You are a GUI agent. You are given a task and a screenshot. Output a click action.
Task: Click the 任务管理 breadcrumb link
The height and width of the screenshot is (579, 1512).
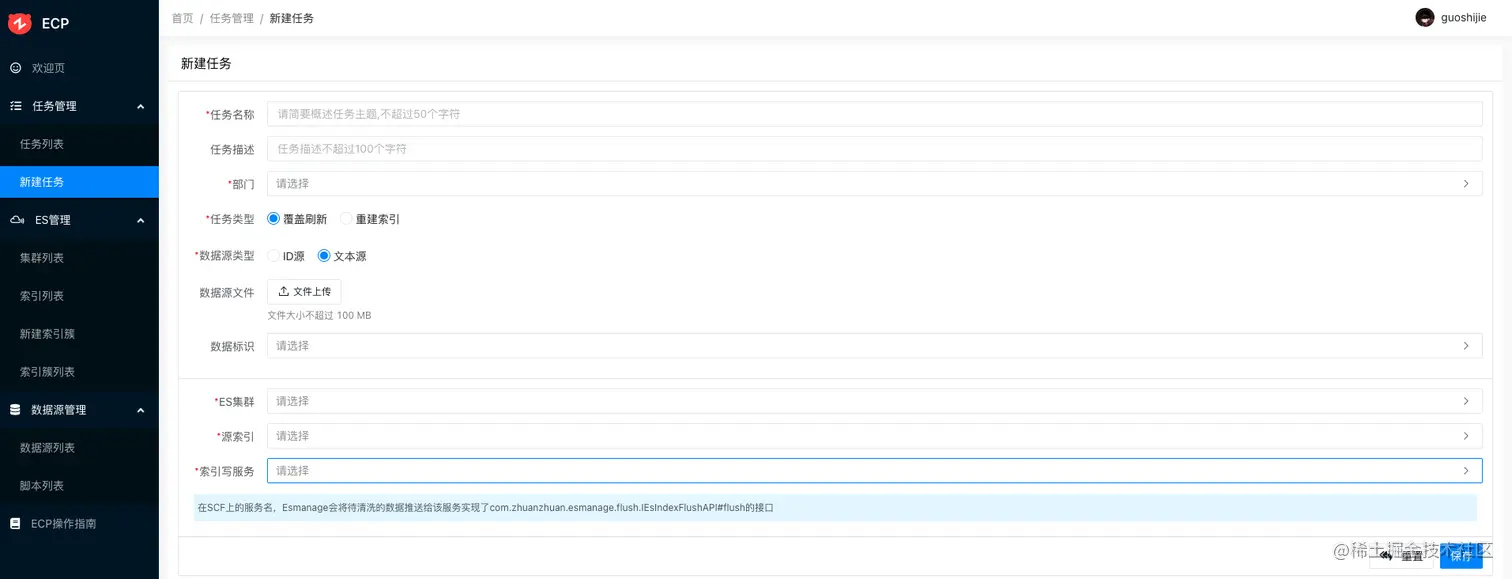[x=232, y=18]
